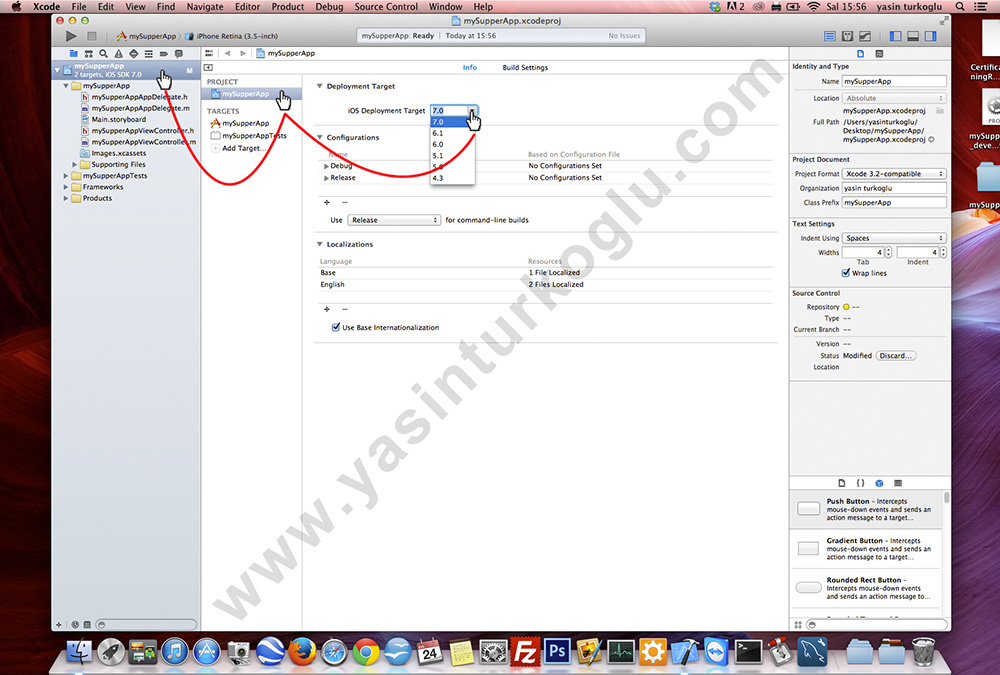Go back in editor history
The width and height of the screenshot is (1000, 675).
(x=228, y=54)
